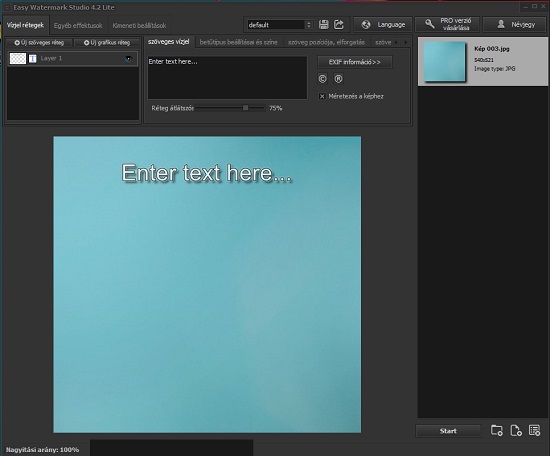Insert the copyright © symbol
550x456 pixels.
pos(322,79)
